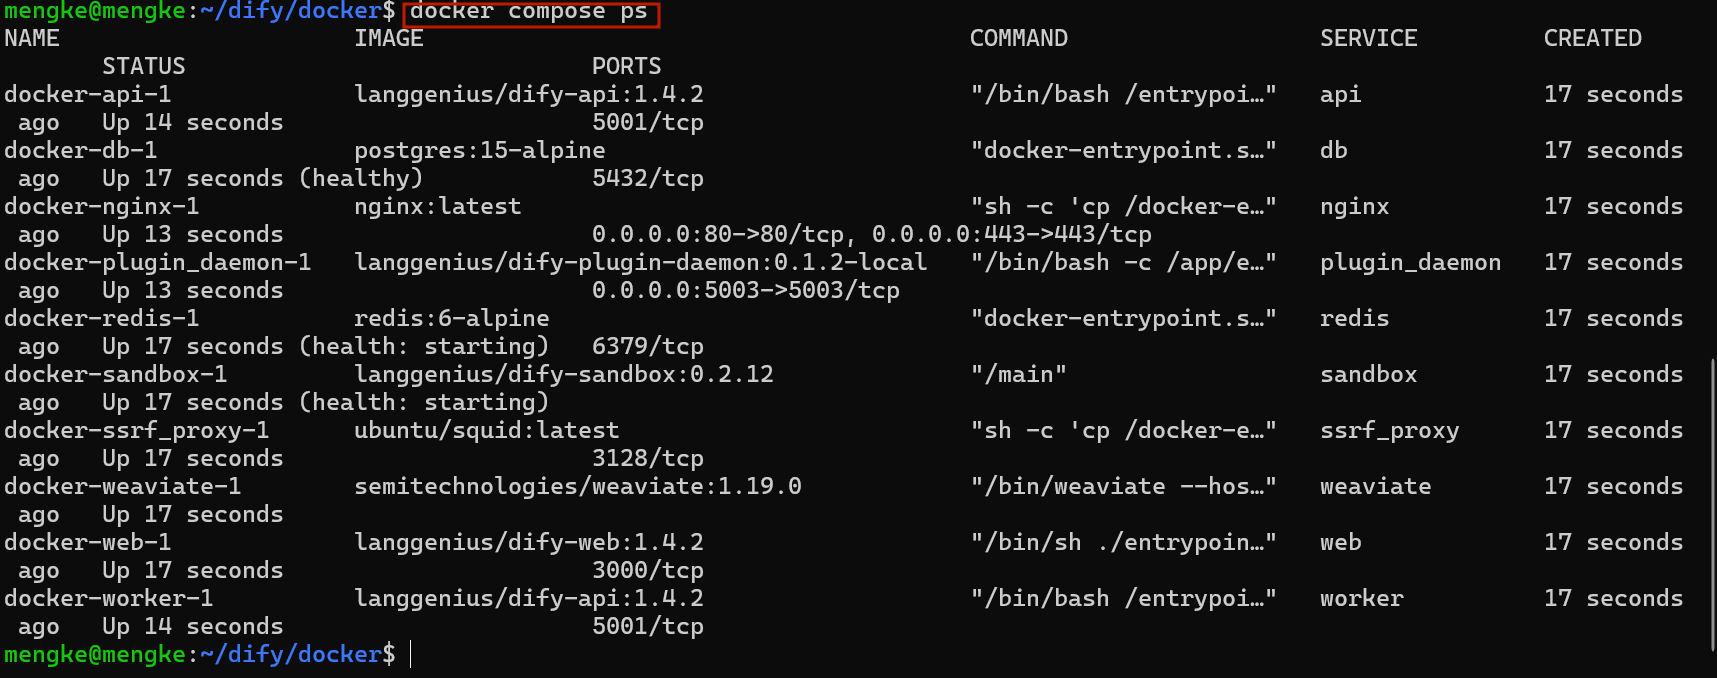Click the STATUS column header
The height and width of the screenshot is (678, 1717).
[143, 66]
